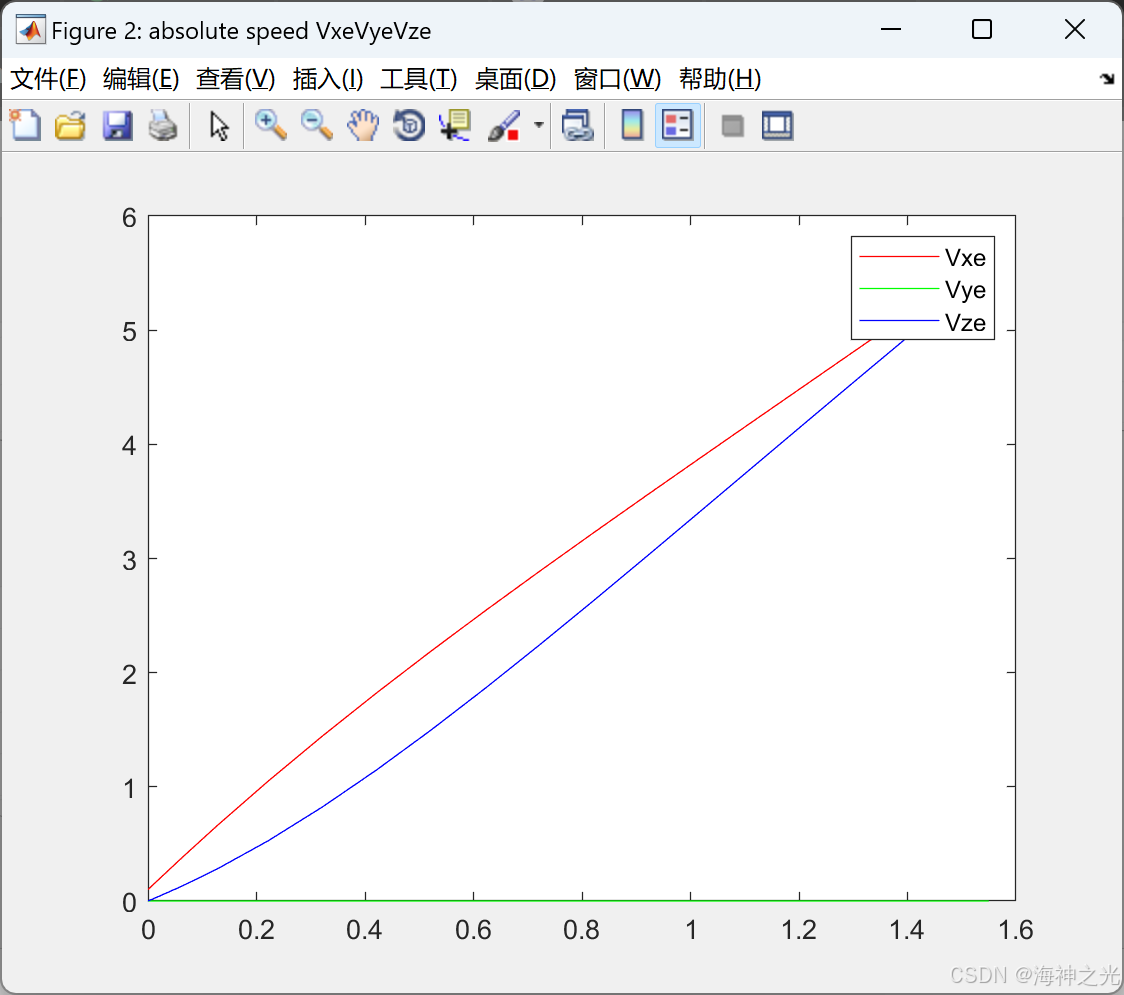Open the 插入(I) menu
This screenshot has height=995, width=1124.
(328, 79)
